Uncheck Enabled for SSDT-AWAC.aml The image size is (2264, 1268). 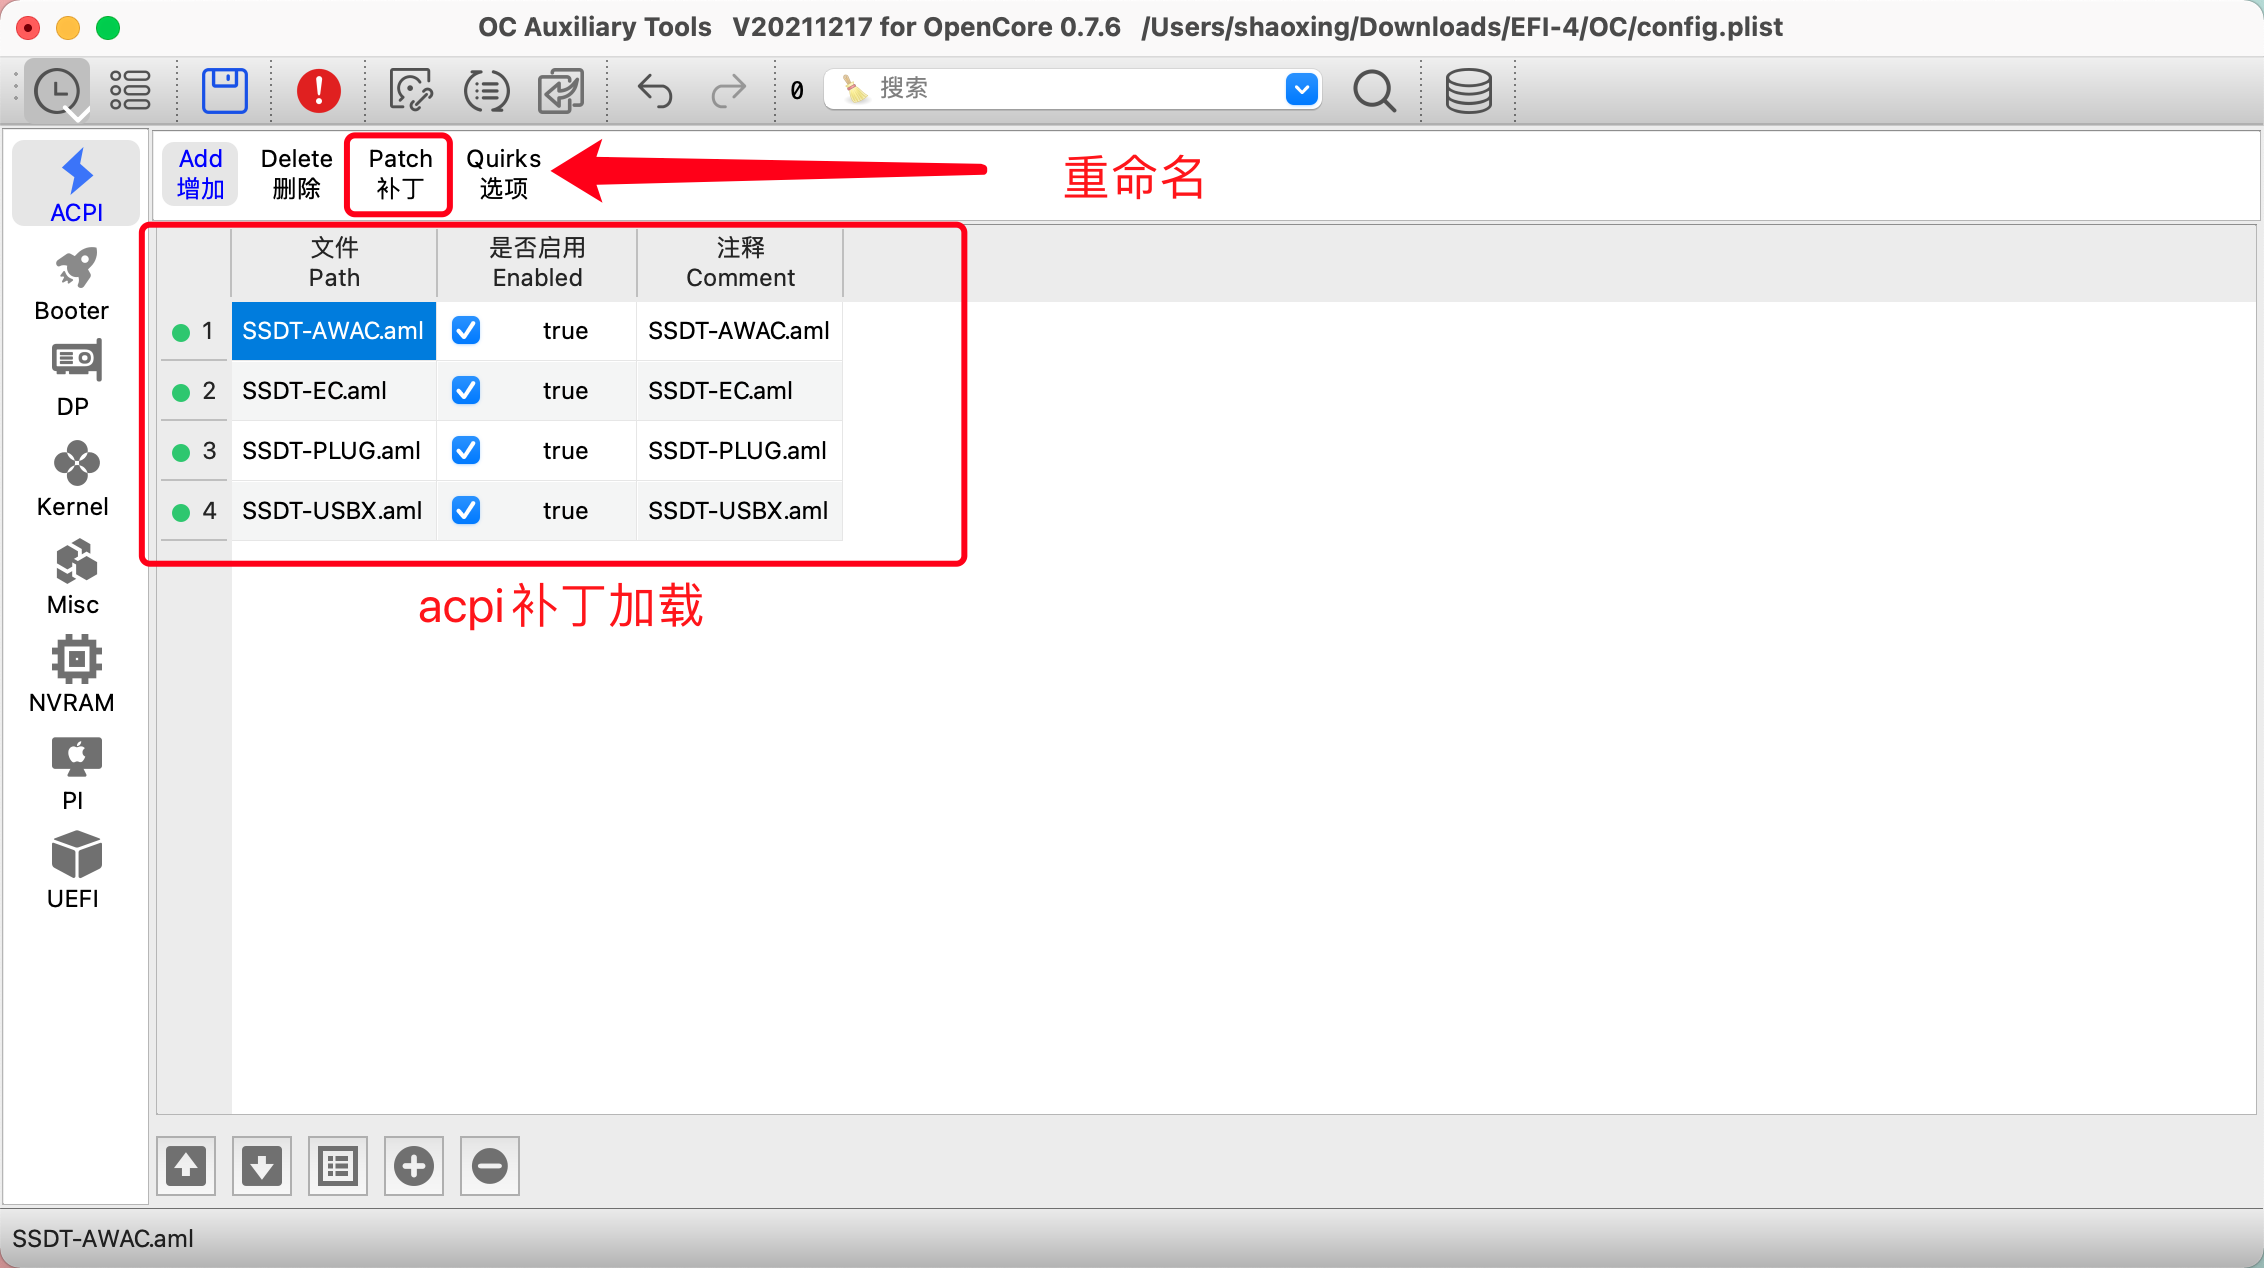(x=466, y=331)
